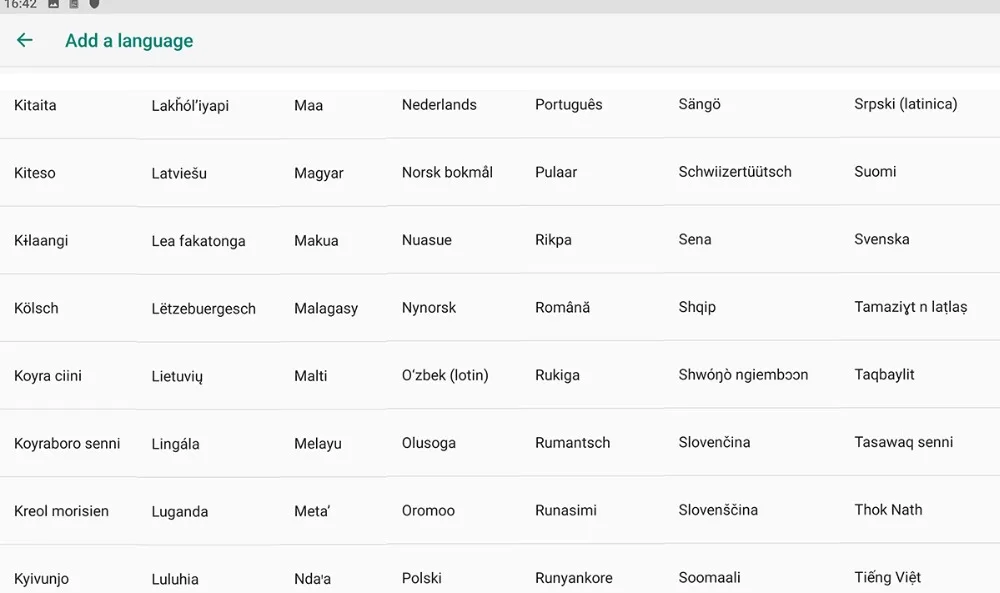The height and width of the screenshot is (593, 1000).
Task: Select Svenska as the language
Action: (881, 239)
